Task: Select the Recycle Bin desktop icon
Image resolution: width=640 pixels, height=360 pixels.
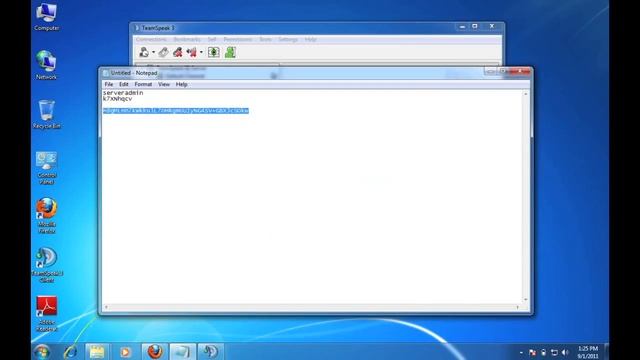Action: pyautogui.click(x=47, y=115)
